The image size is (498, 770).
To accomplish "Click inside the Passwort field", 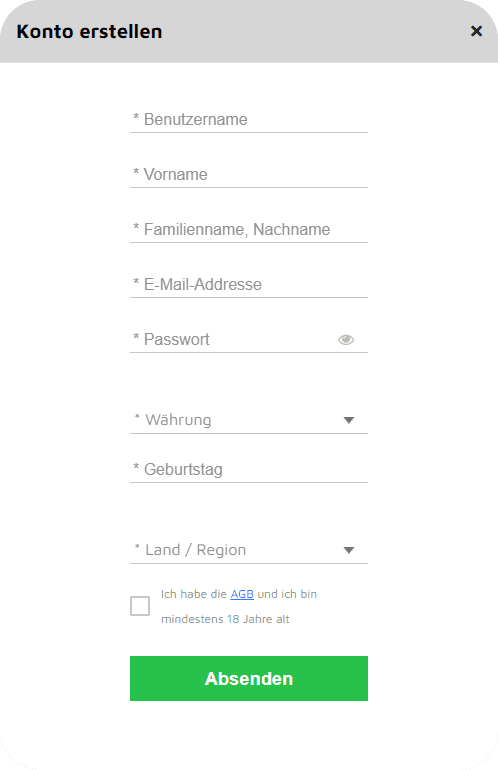I will 233,340.
